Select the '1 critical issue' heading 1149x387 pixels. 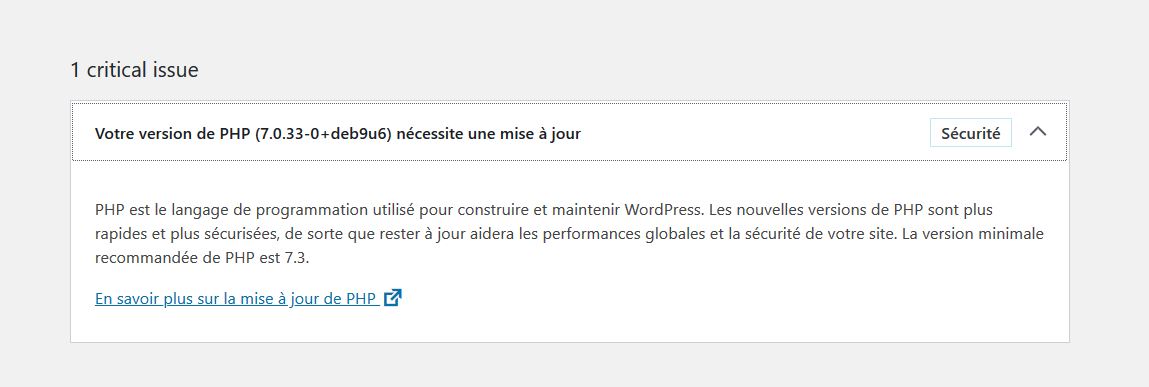(134, 70)
